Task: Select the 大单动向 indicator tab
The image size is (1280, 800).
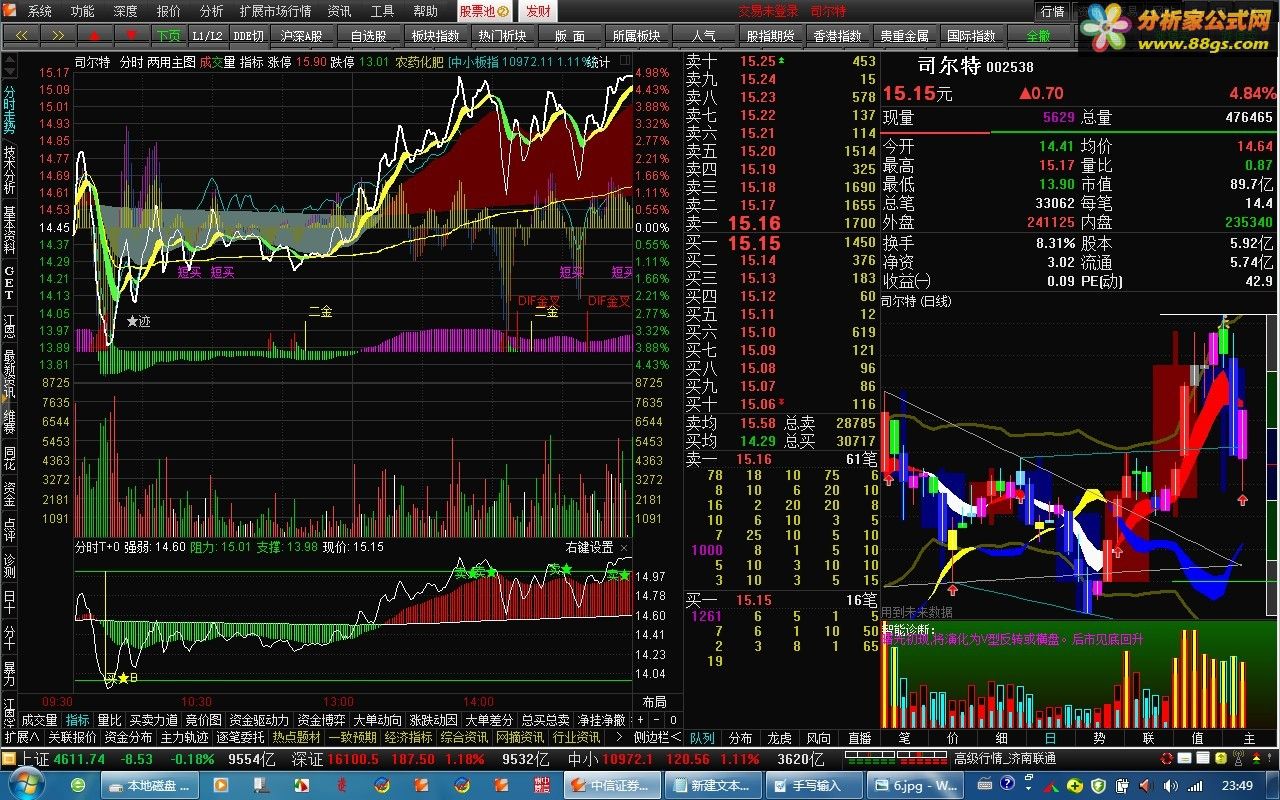Action: 377,720
